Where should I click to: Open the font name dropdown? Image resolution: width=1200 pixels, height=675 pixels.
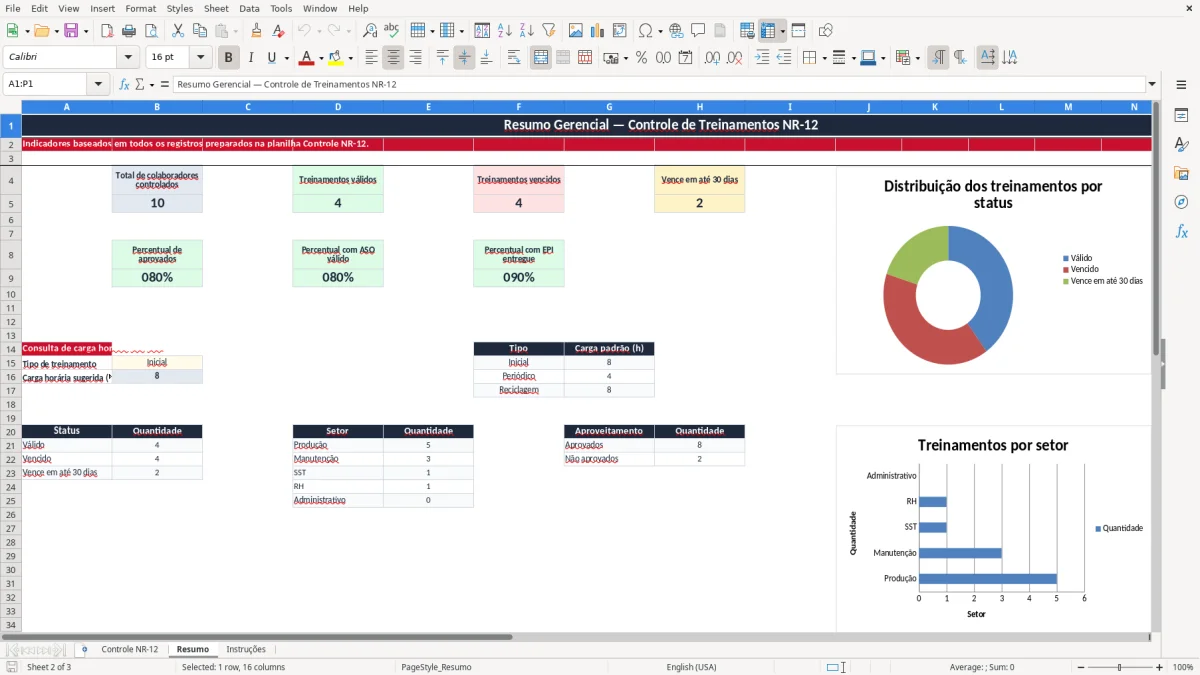pos(128,58)
